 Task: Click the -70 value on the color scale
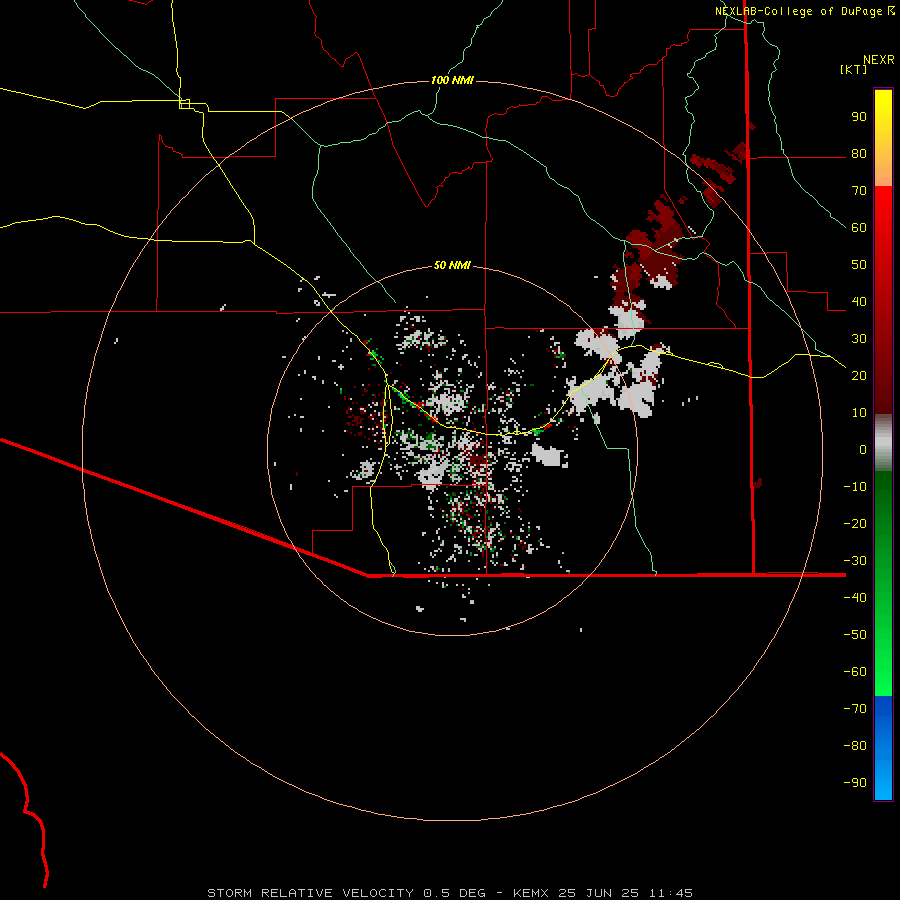tap(855, 709)
